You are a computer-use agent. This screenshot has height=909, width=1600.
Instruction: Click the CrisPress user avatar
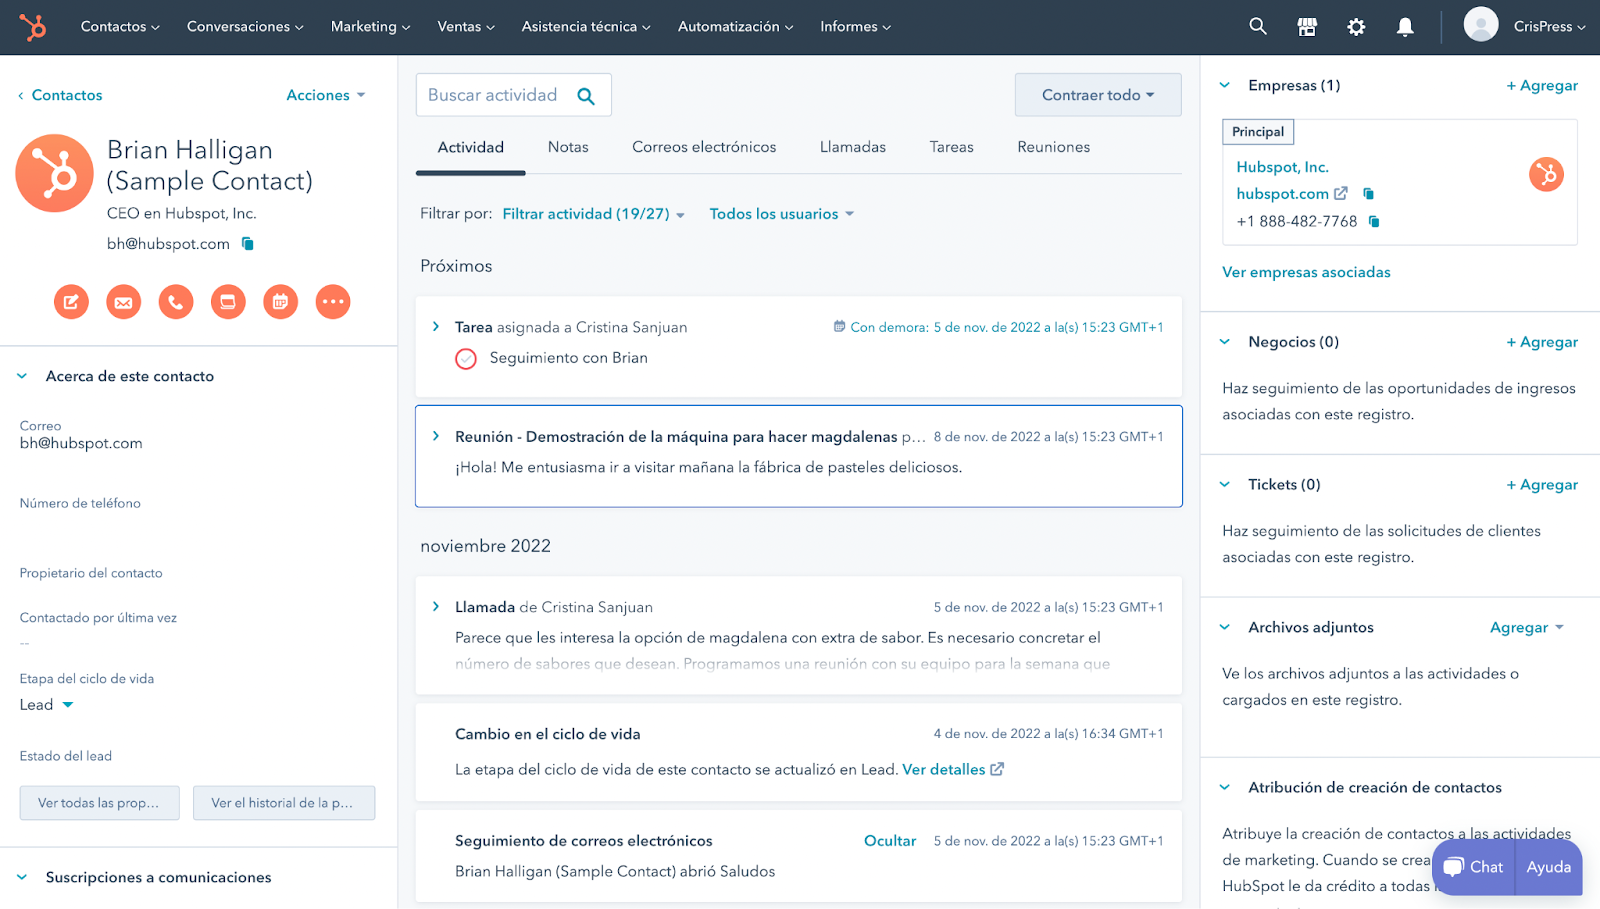pyautogui.click(x=1481, y=25)
